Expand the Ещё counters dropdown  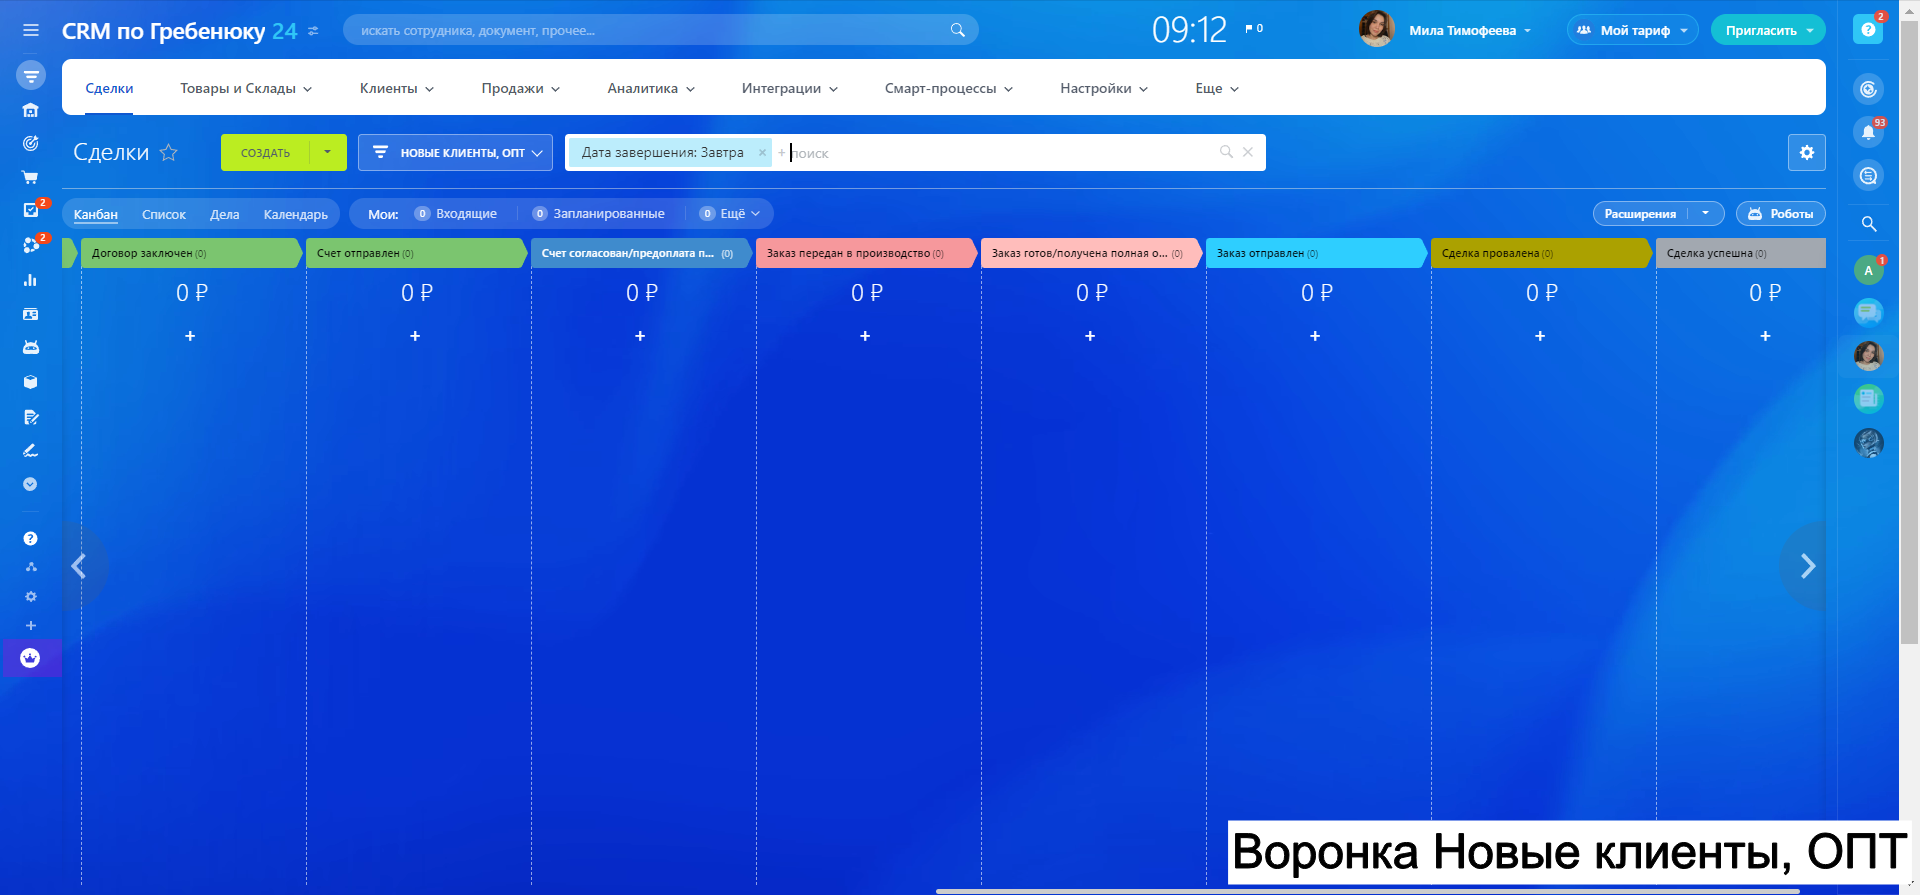coord(730,213)
